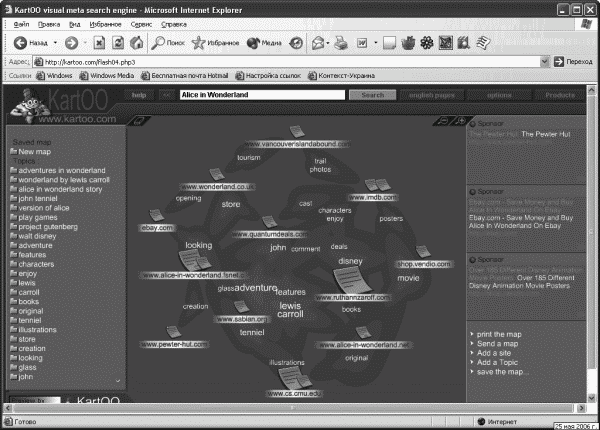Open the address bar dropdown arrow
600x430 pixels.
(x=545, y=62)
